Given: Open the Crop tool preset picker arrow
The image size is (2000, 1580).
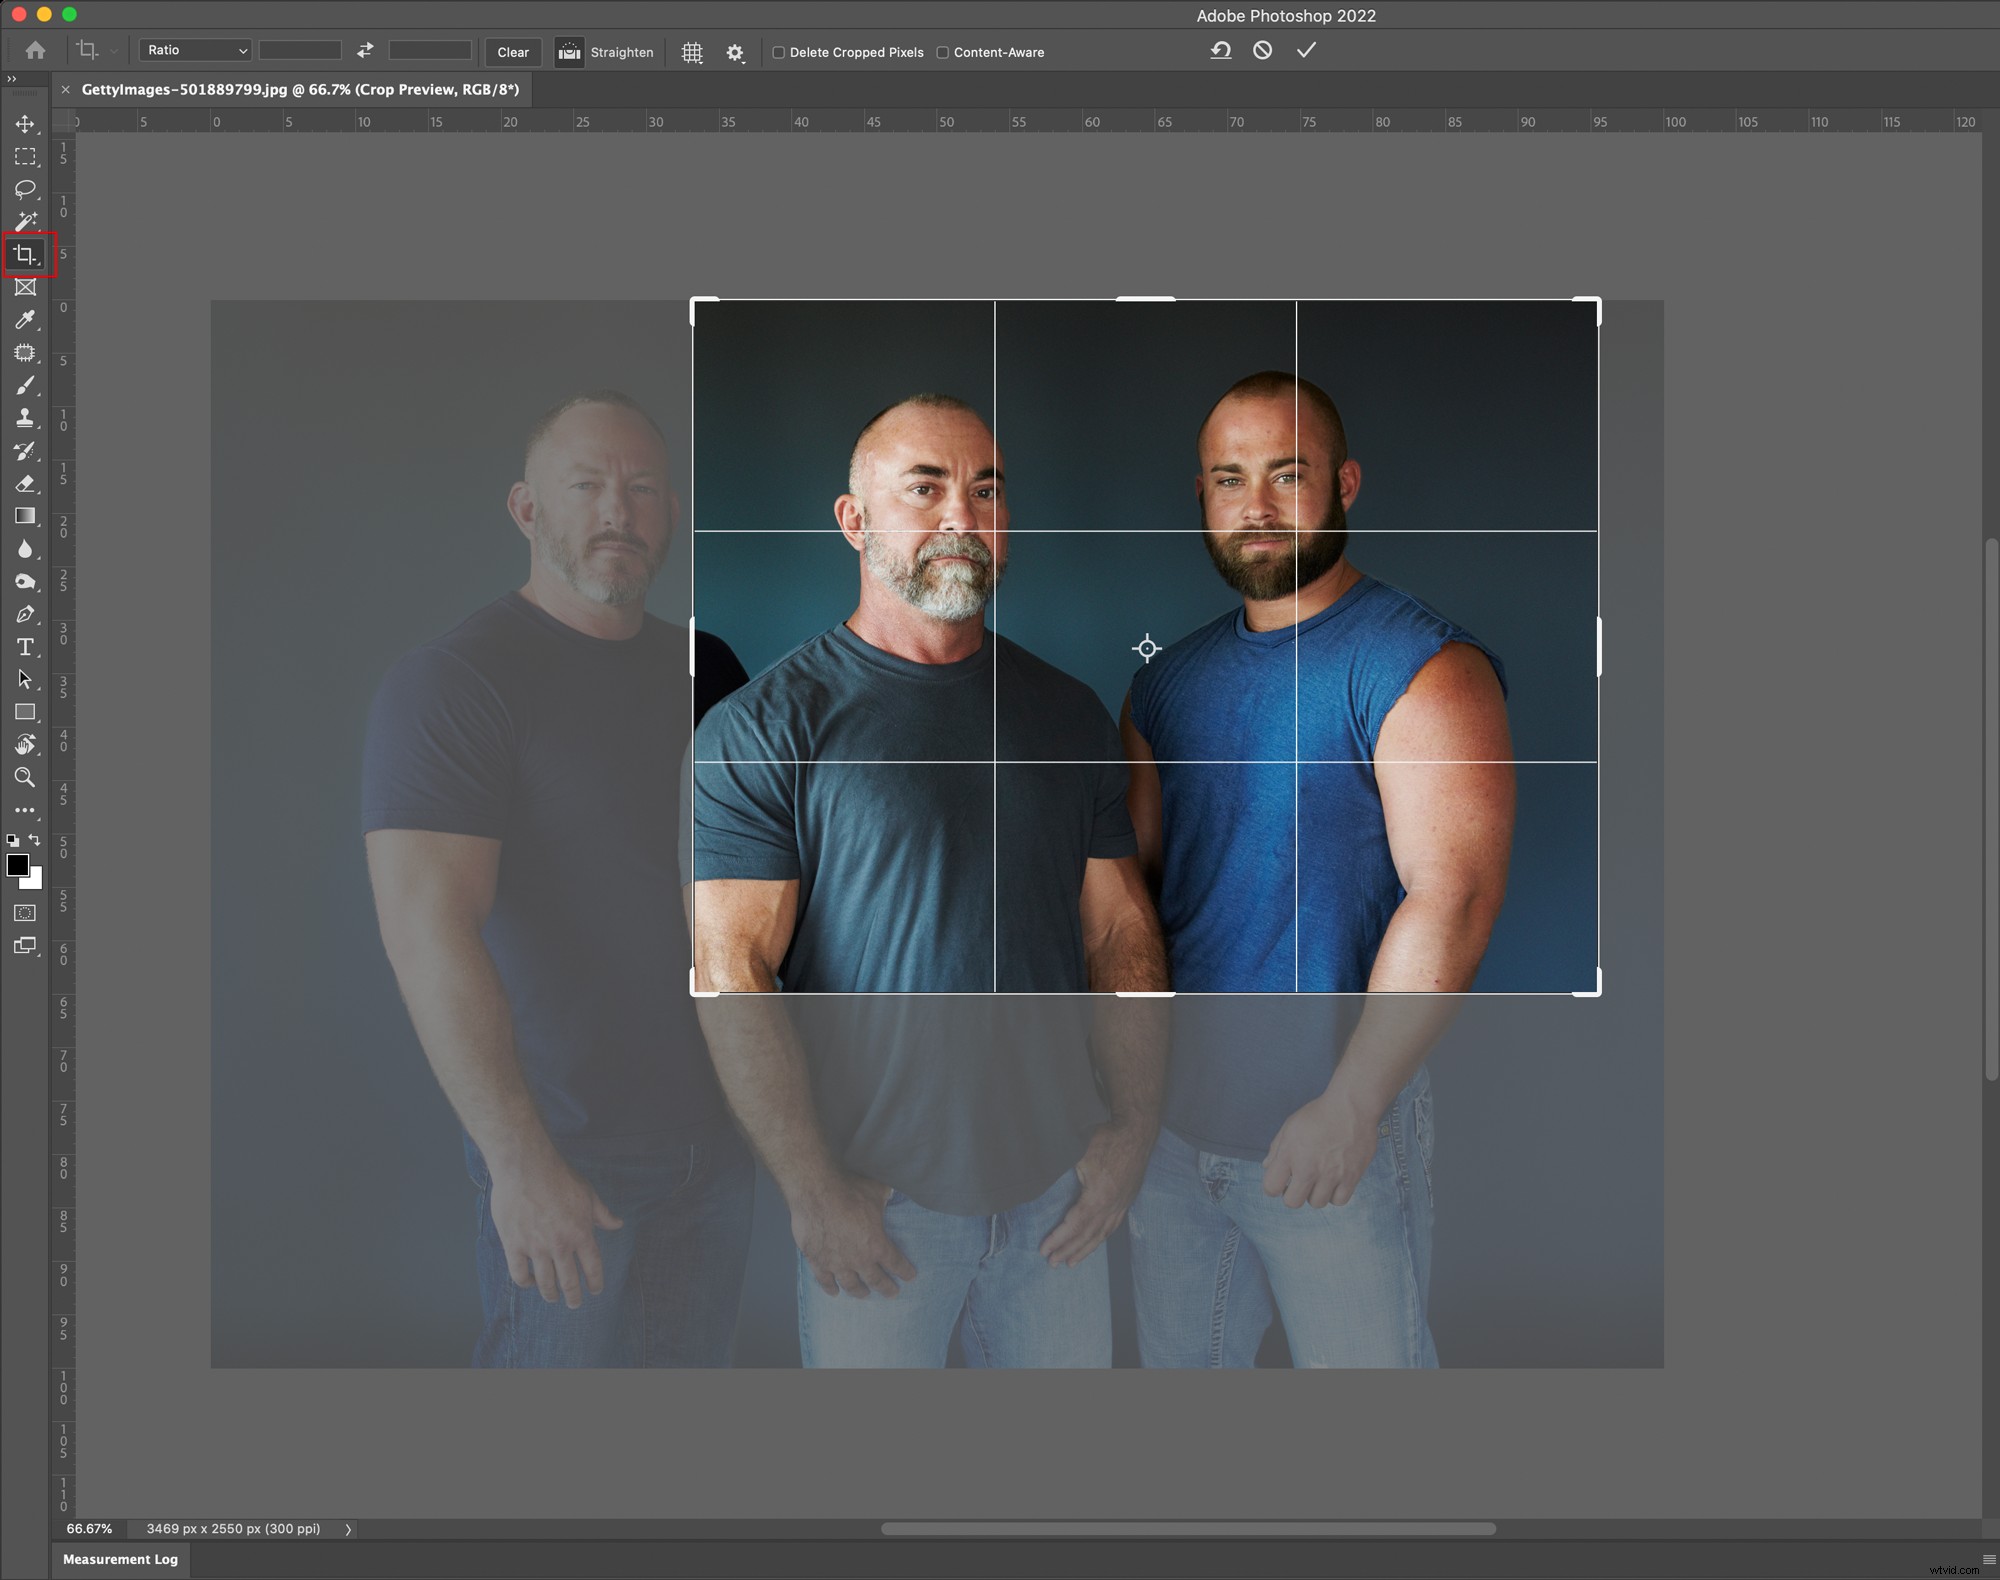Looking at the screenshot, I should coord(113,51).
